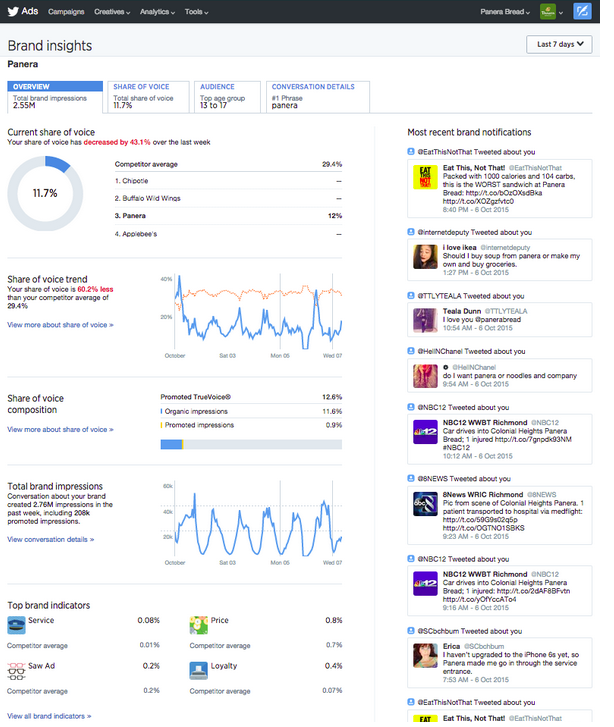The image size is (614, 727).
Task: Click the Panera account avatar icon
Action: [548, 12]
